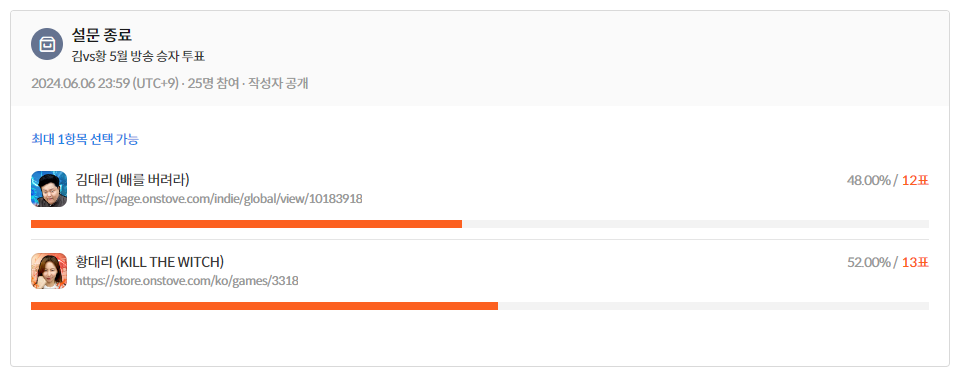Click the poll title 김vs황 5월 방송 승자 투표
This screenshot has width=960, height=376.
[138, 57]
